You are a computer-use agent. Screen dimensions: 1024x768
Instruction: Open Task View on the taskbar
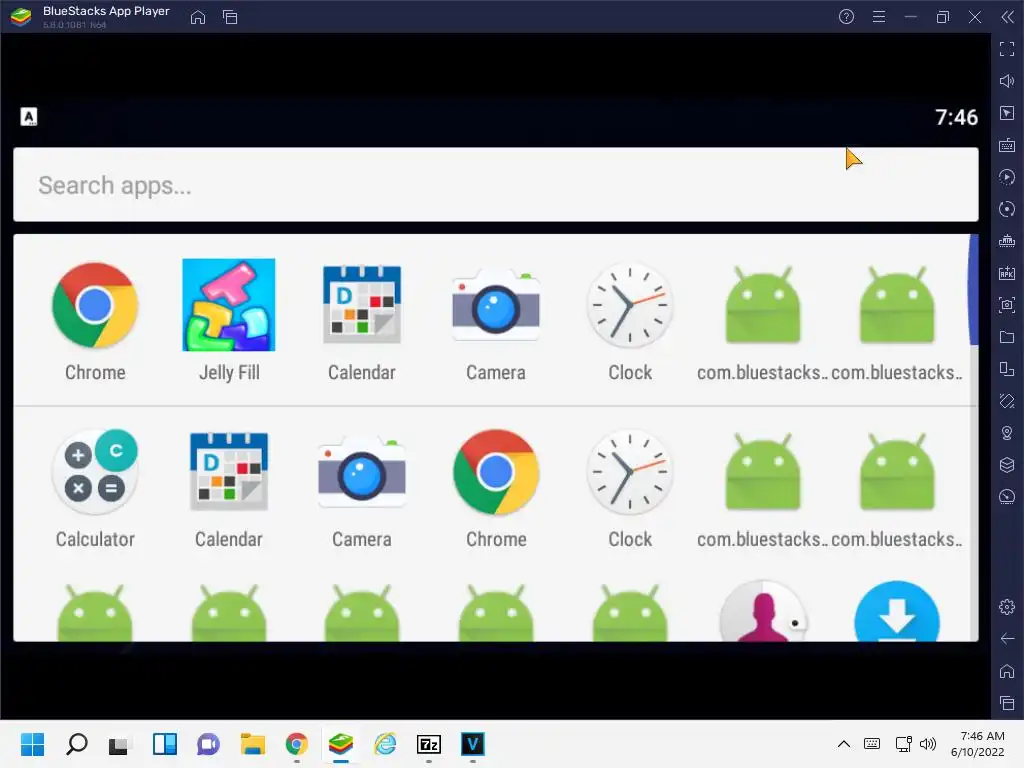(119, 744)
